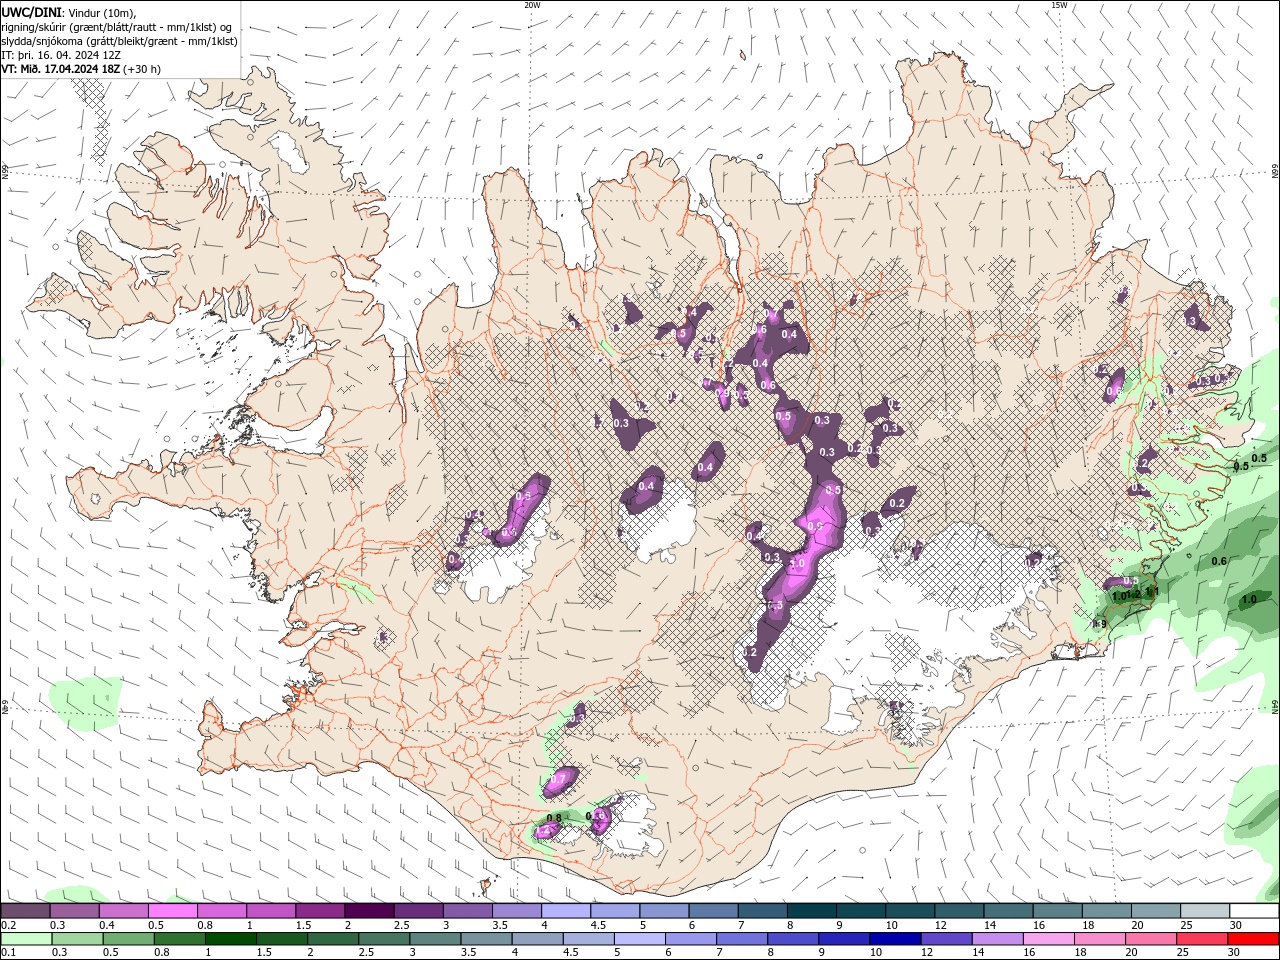Click the 16 light pink swatch, lower row
1280x960 pixels.
coord(1047,939)
